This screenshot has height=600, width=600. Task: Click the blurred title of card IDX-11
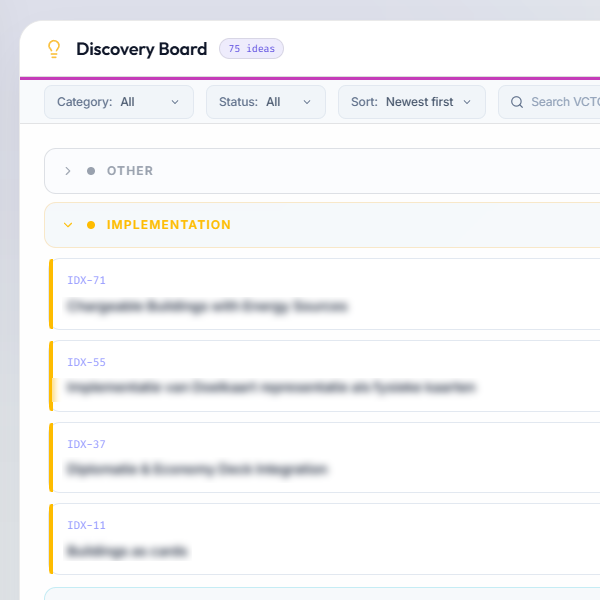(x=127, y=551)
